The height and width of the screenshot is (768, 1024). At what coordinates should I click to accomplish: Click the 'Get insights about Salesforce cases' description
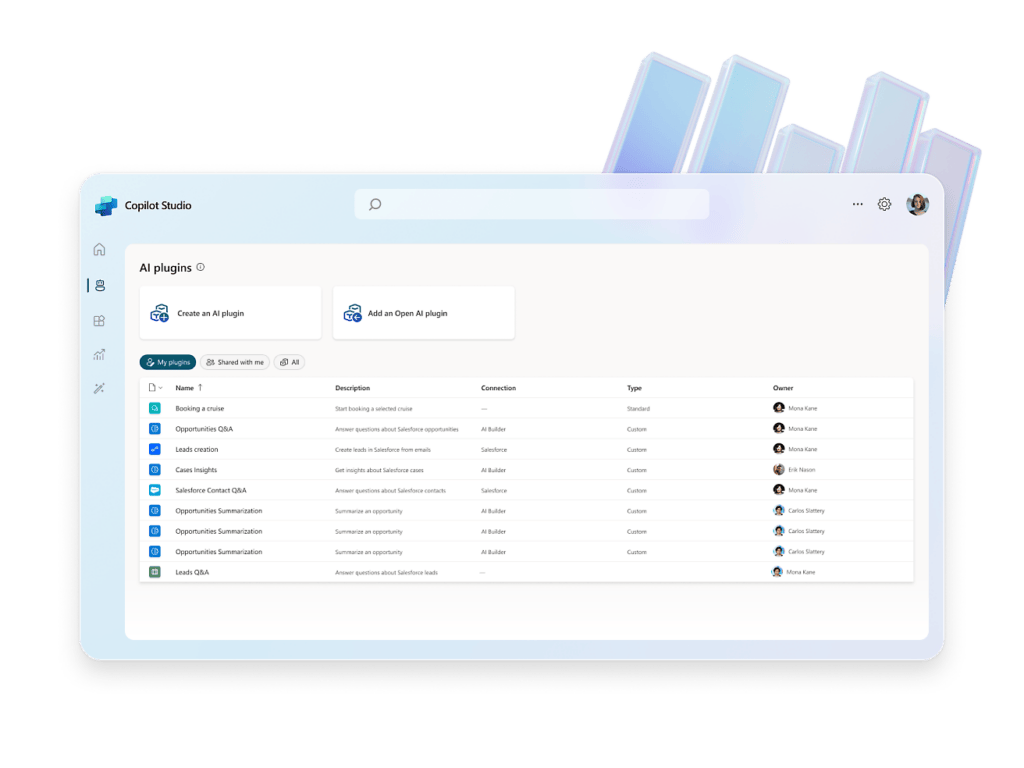(x=379, y=470)
